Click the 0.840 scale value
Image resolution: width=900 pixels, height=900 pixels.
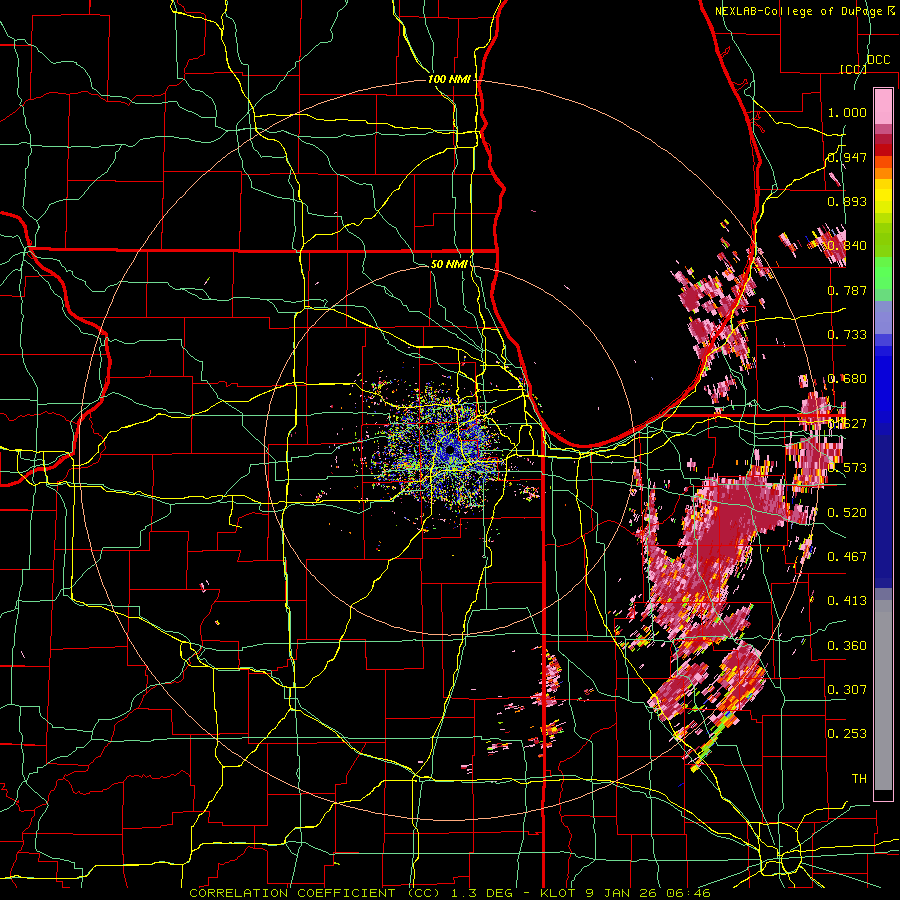click(847, 246)
